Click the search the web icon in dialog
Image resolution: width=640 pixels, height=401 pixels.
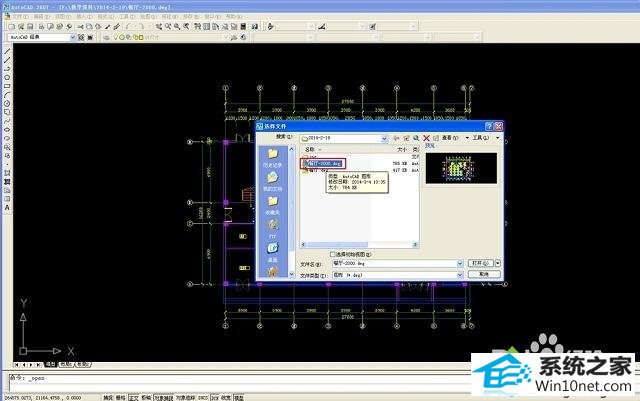(416, 138)
